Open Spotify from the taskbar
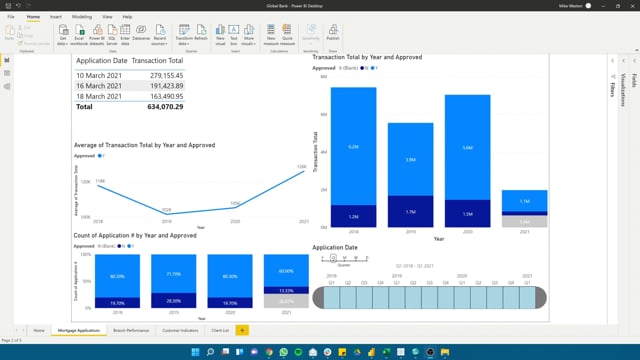The image size is (640, 360). 298,352
